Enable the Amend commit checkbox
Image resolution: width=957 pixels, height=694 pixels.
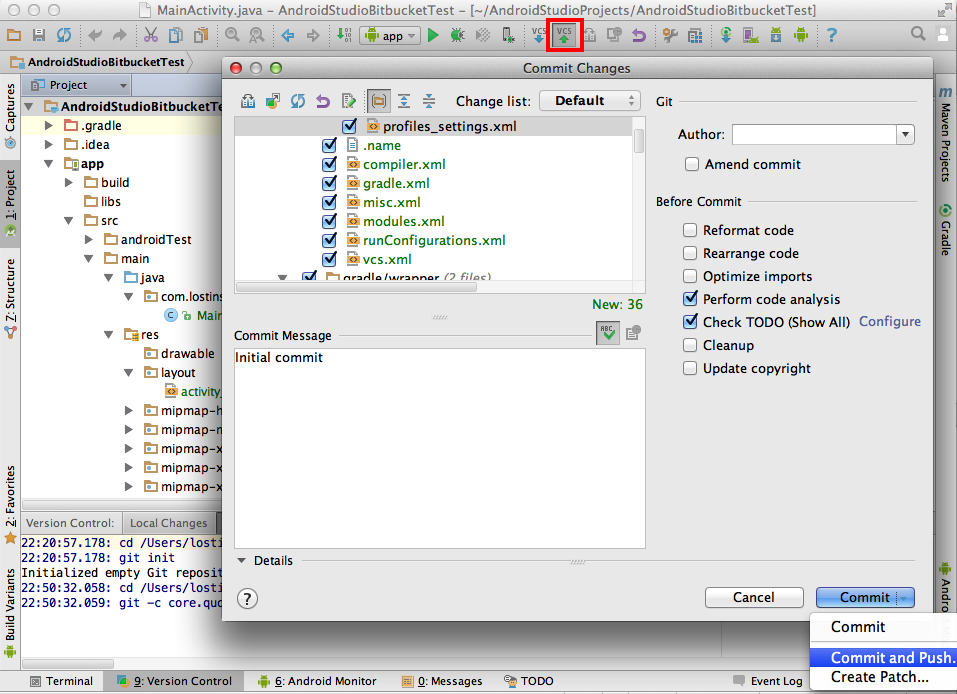(691, 165)
